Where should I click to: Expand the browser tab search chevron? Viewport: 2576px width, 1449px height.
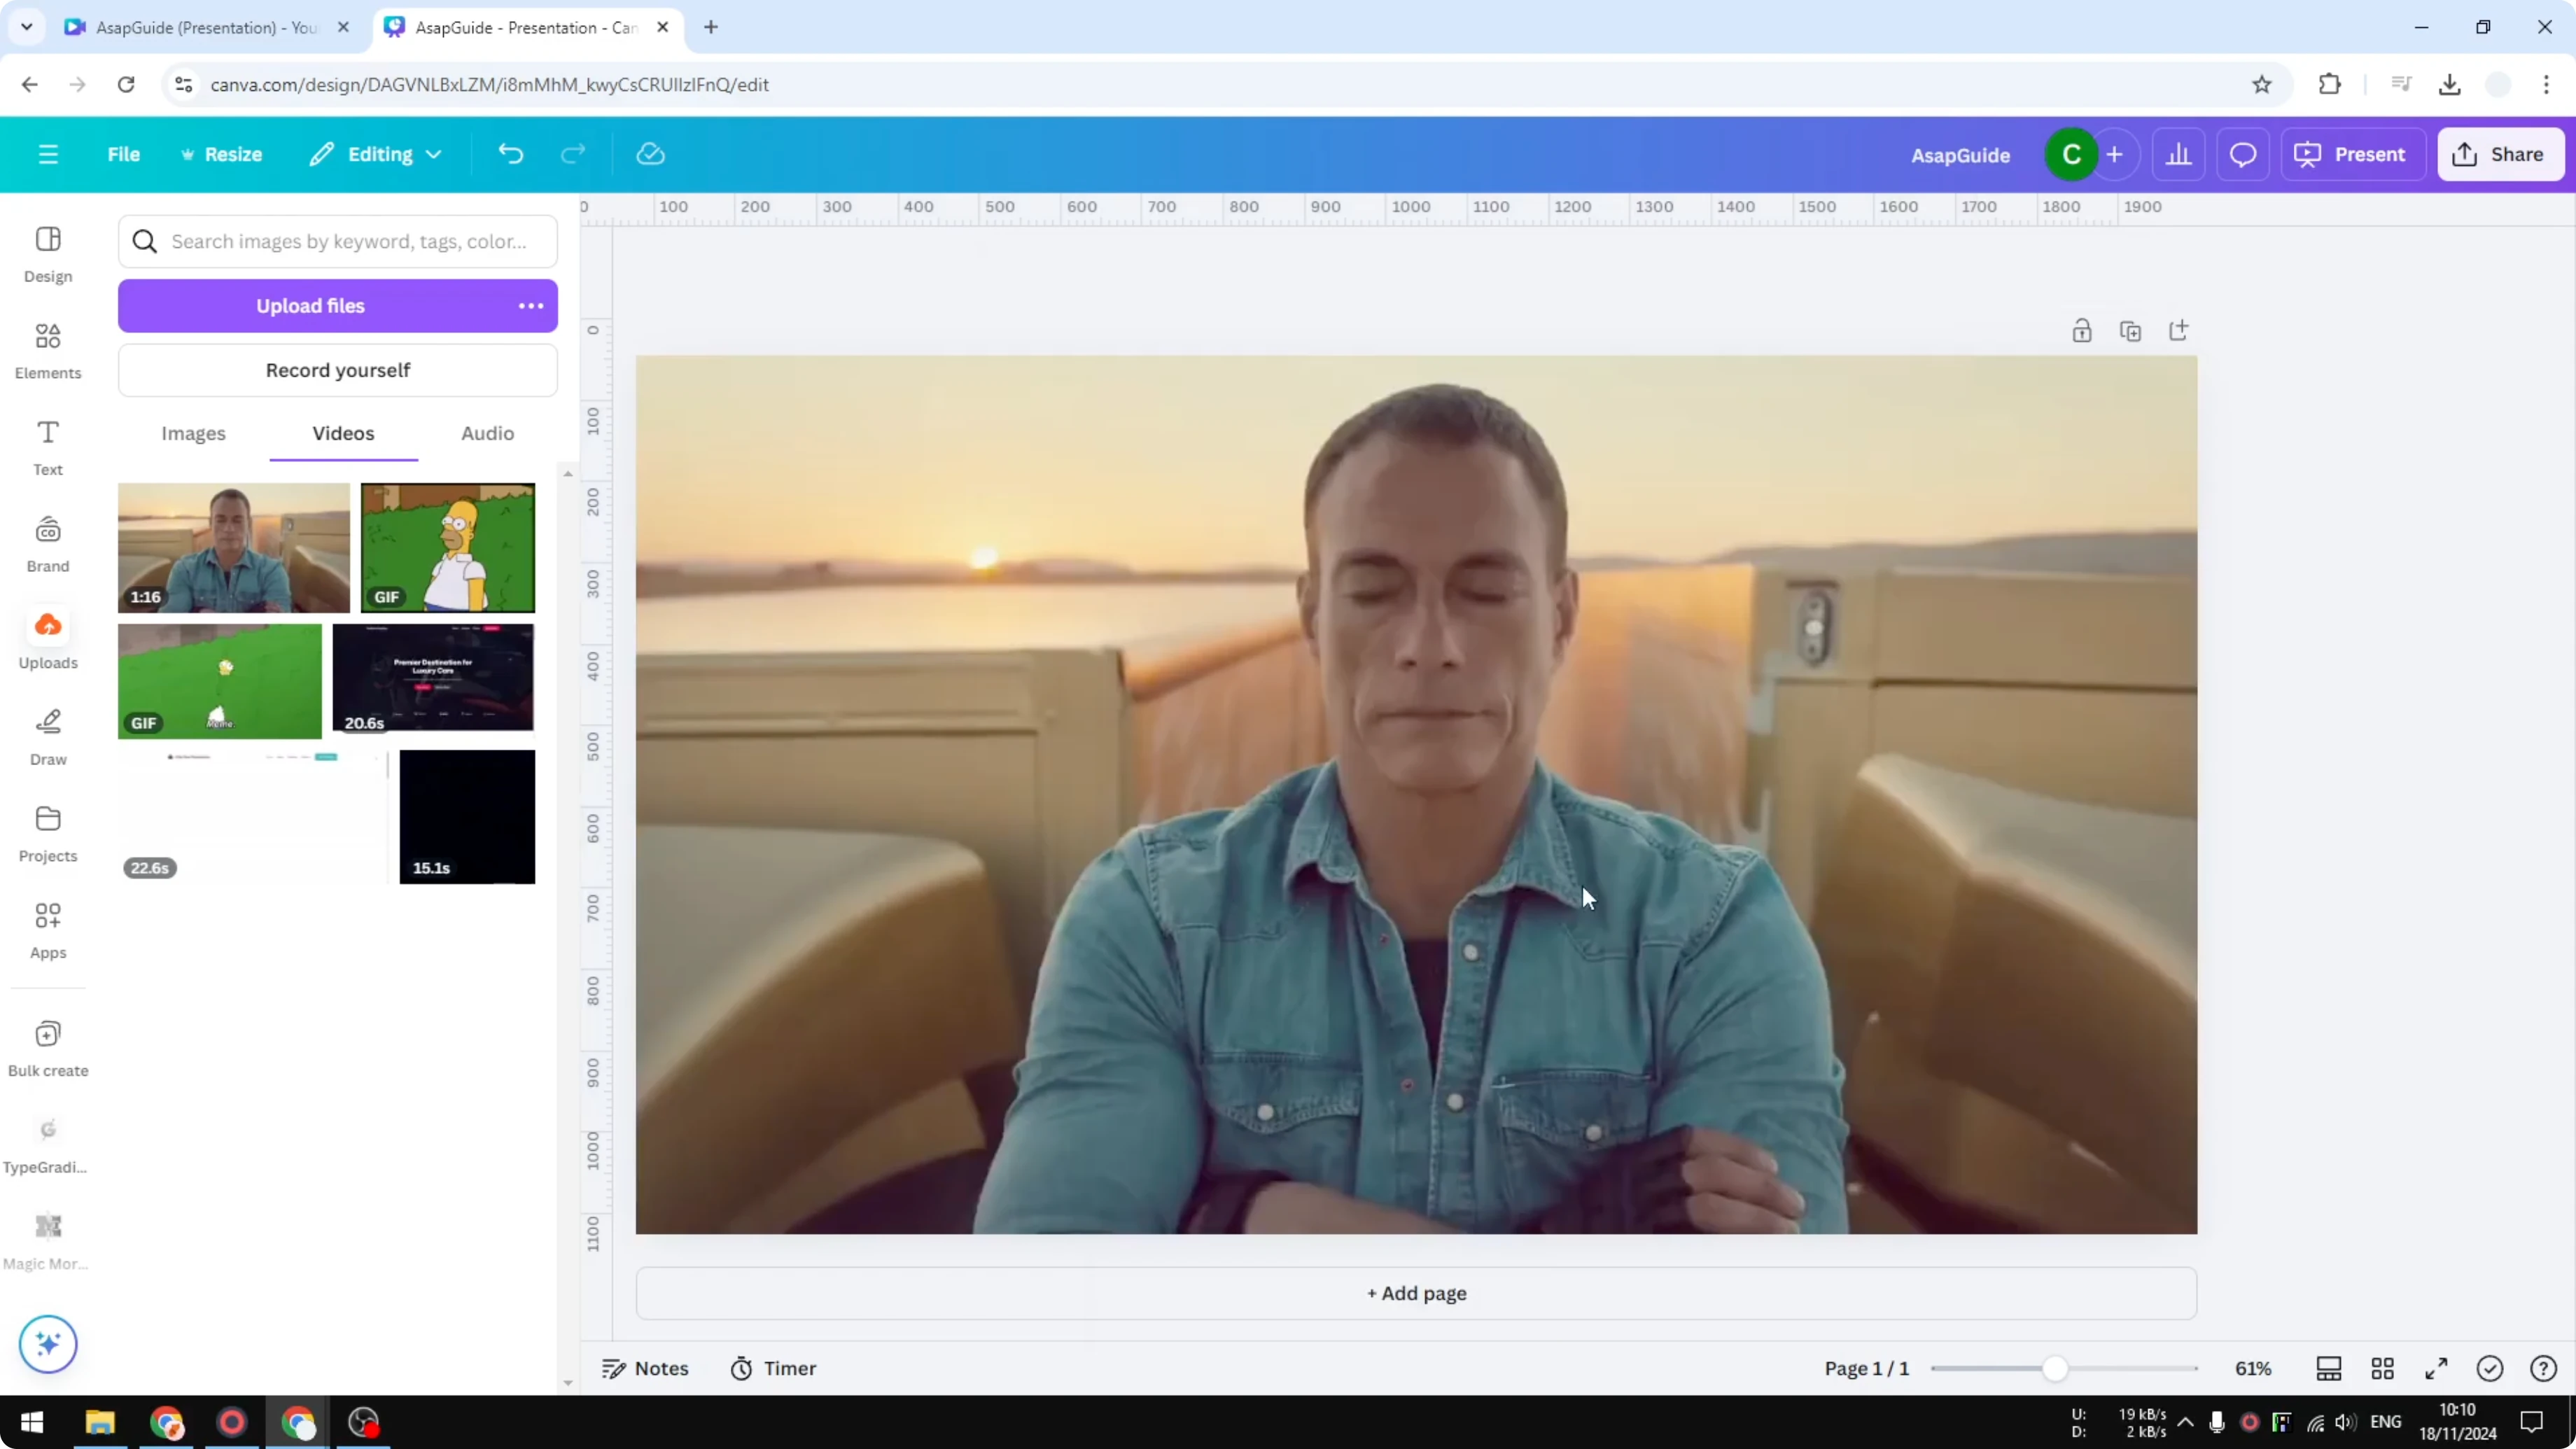click(26, 27)
